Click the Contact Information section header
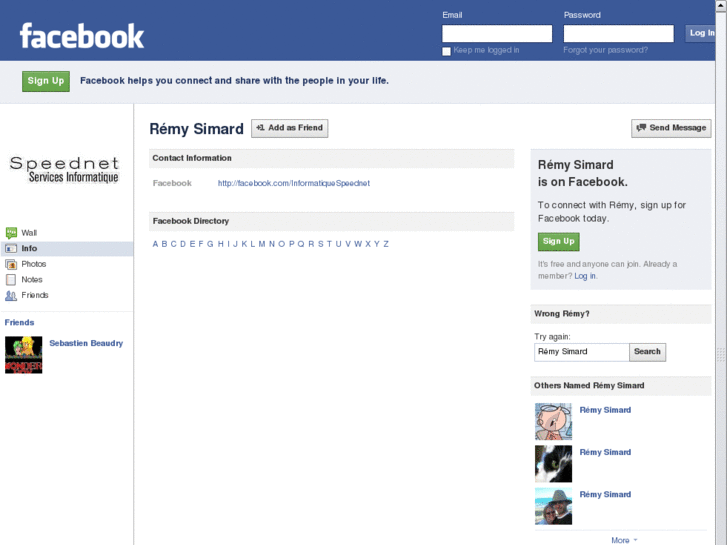Screen dimensions: 727x545 (332, 158)
